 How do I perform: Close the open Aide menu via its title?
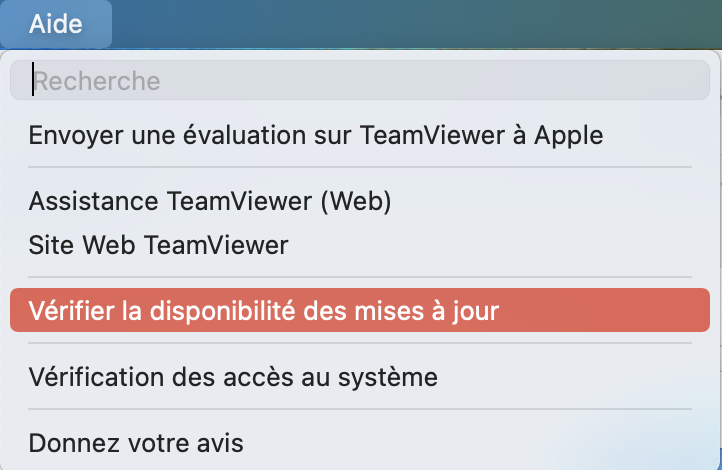point(56,24)
